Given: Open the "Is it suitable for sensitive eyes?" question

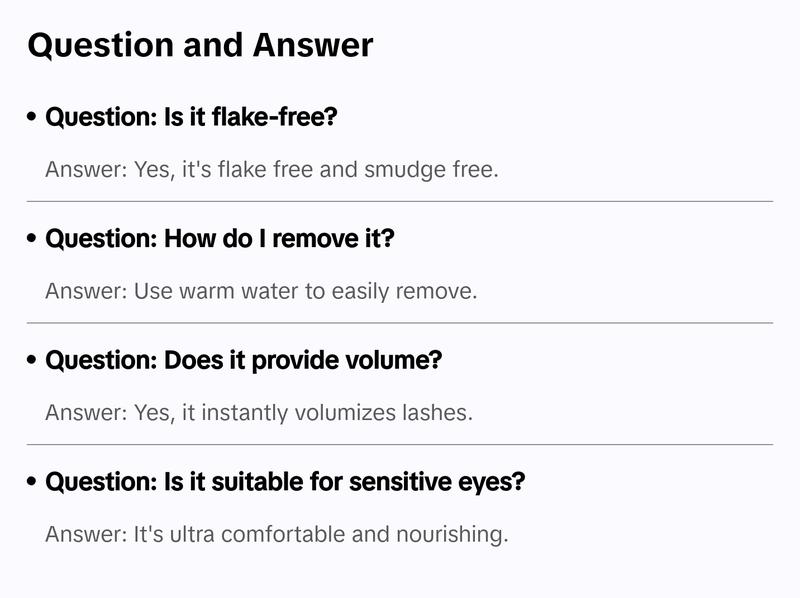Looking at the screenshot, I should coord(285,482).
